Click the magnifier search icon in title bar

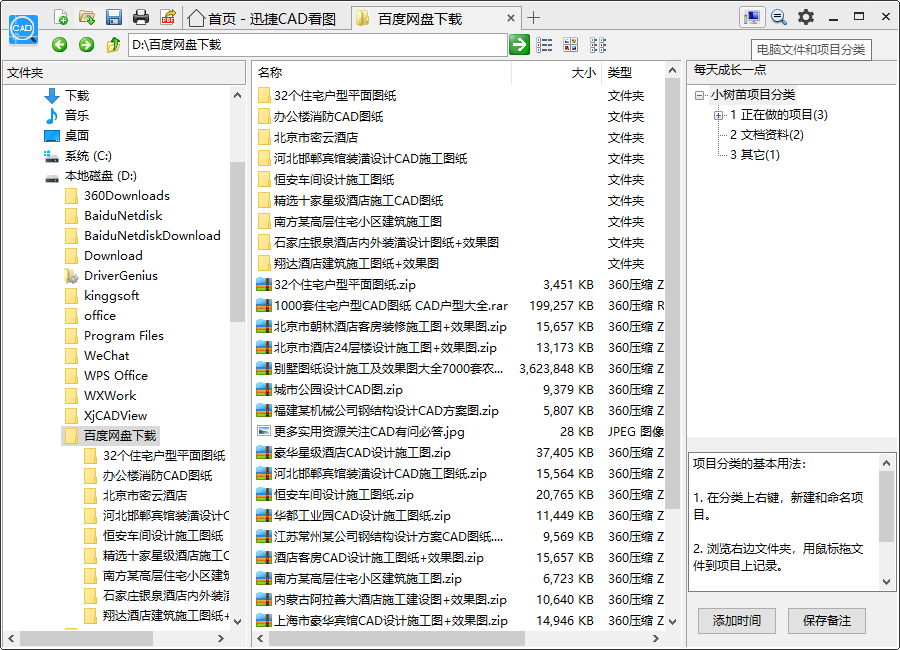[x=779, y=17]
